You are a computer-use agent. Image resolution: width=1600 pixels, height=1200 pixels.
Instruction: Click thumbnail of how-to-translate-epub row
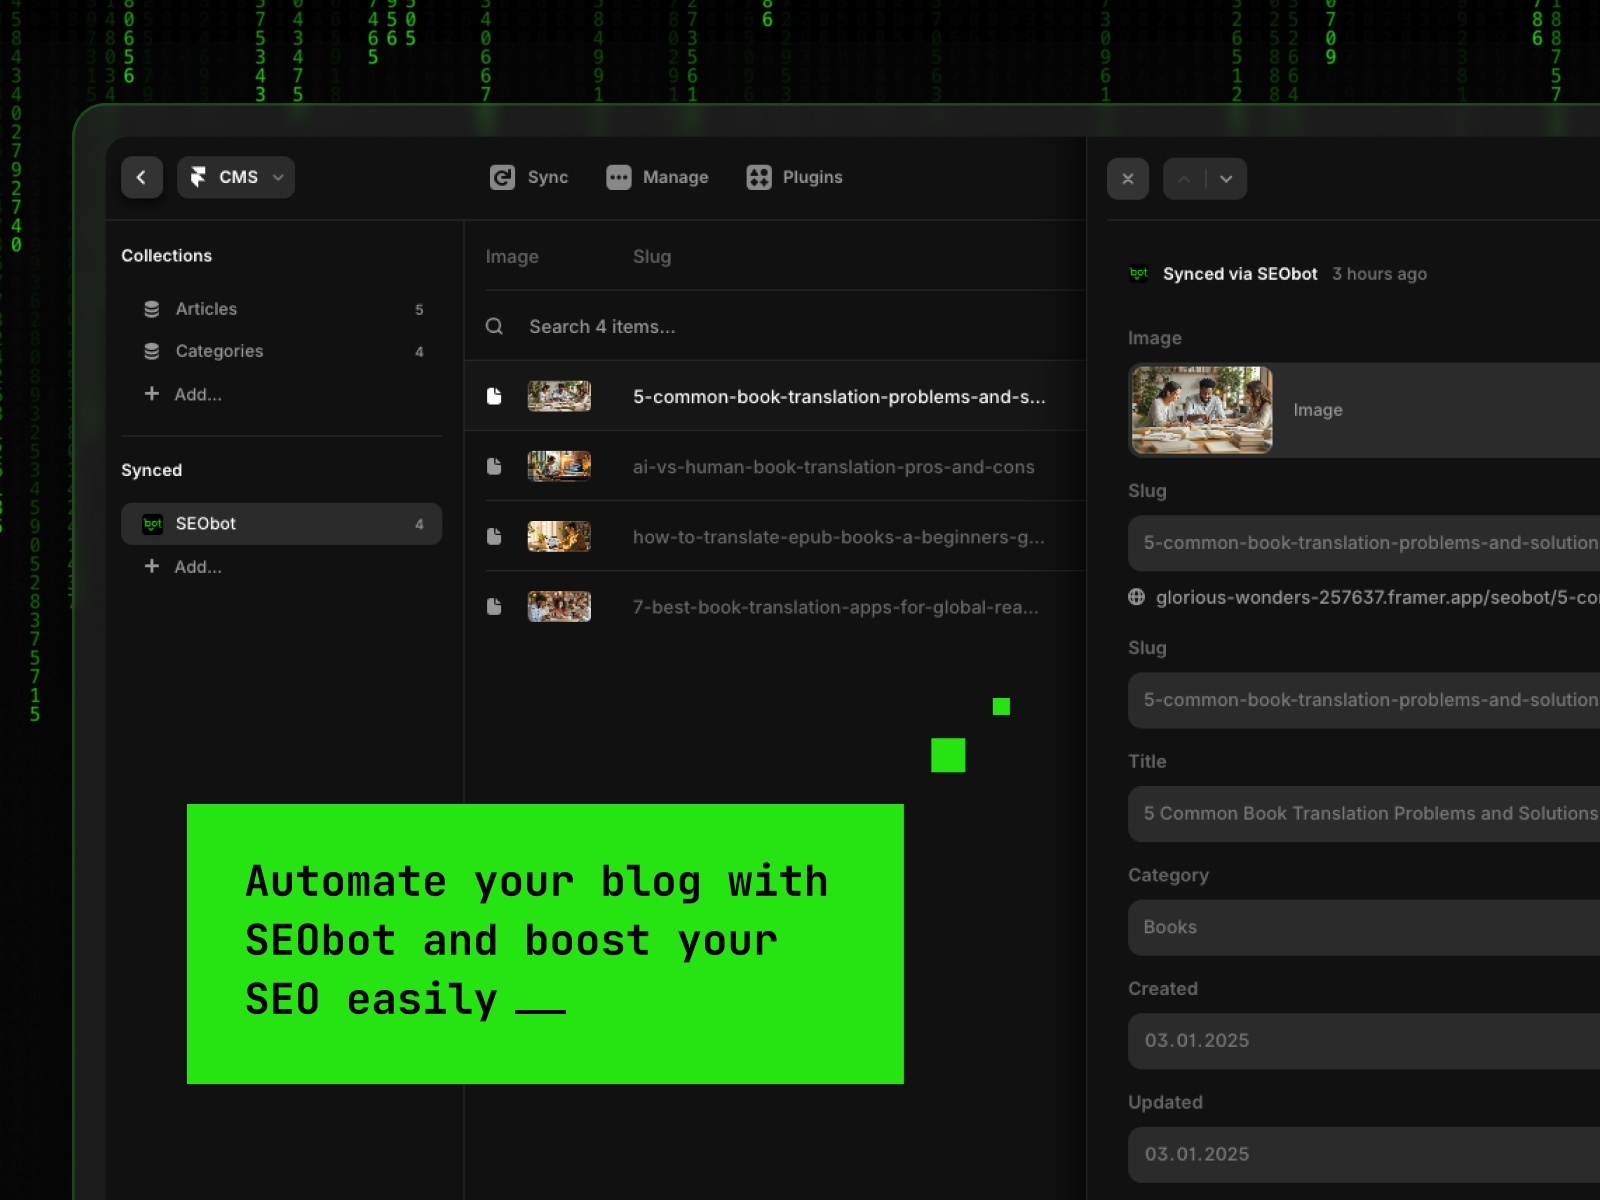[x=559, y=536]
